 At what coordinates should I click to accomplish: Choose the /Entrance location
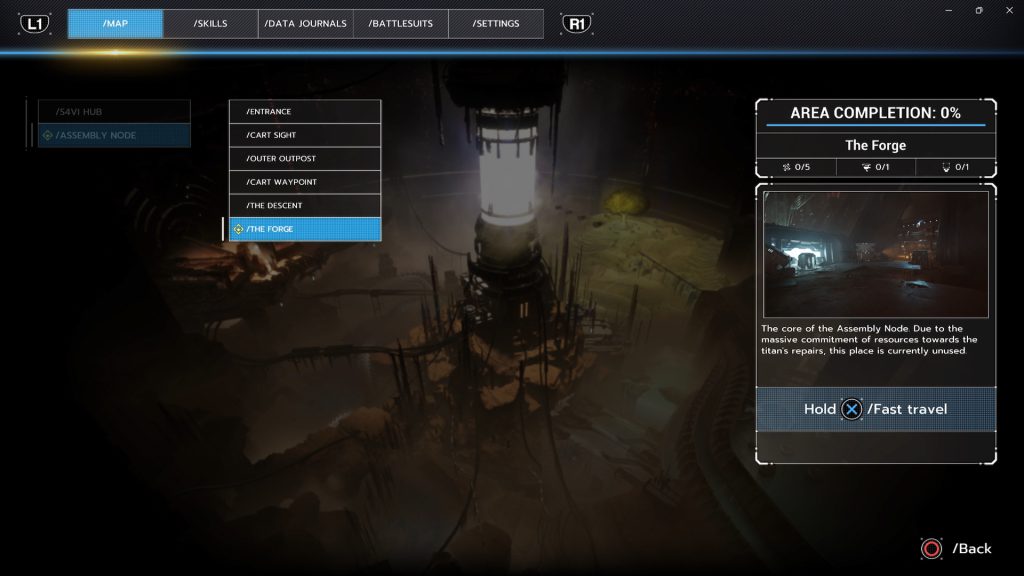pyautogui.click(x=305, y=111)
